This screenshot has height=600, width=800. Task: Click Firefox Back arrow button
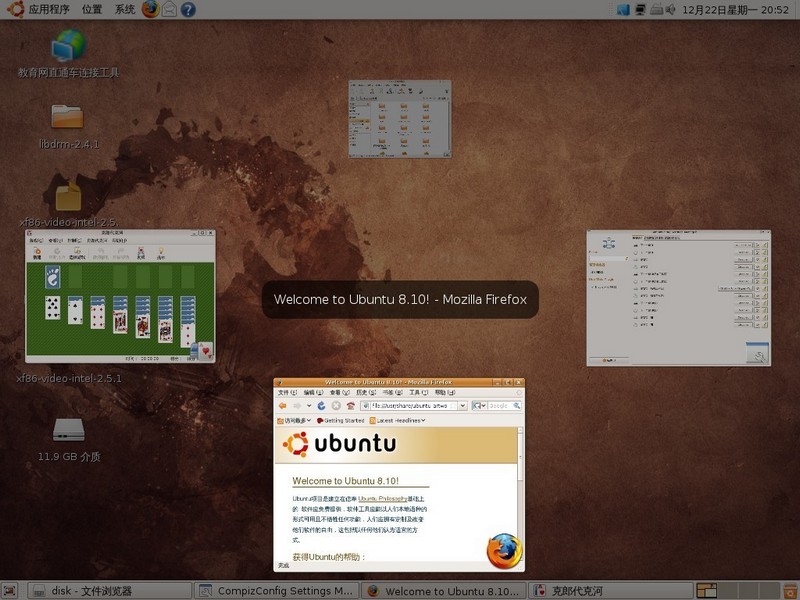282,406
